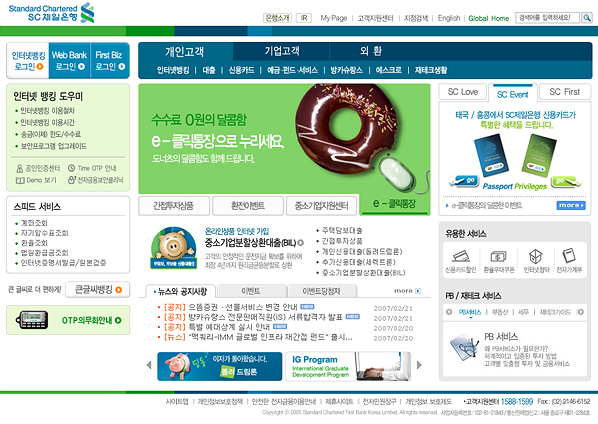Click the search text input field
The height and width of the screenshot is (424, 598).
coord(547,18)
